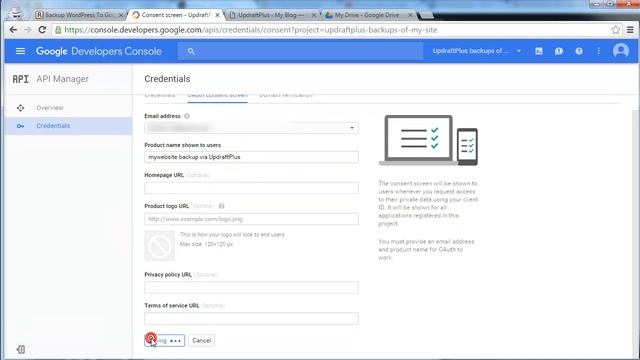Switch to the Domain verification tab

(286, 95)
